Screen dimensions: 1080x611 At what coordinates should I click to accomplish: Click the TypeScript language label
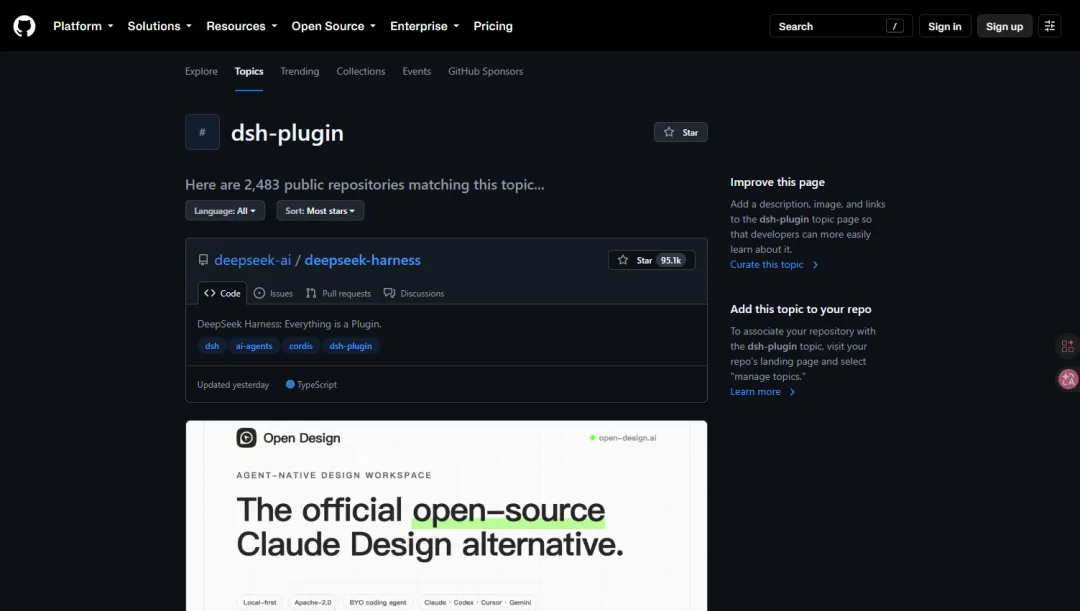pos(311,384)
